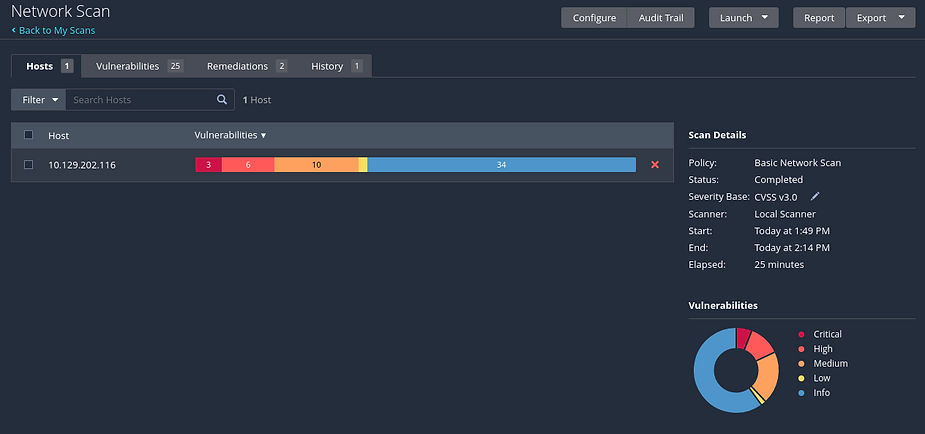The width and height of the screenshot is (925, 434).
Task: Click the red X to remove host
Action: pyautogui.click(x=655, y=165)
